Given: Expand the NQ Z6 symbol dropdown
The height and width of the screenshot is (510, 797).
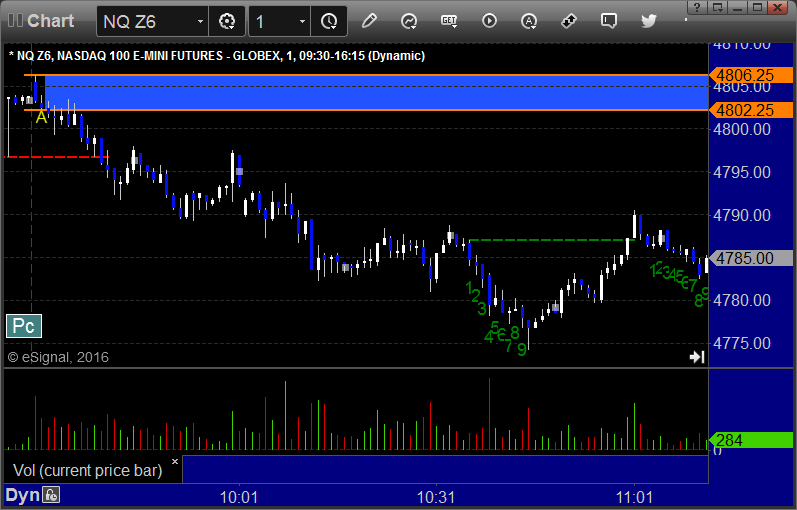Looking at the screenshot, I should click(200, 21).
